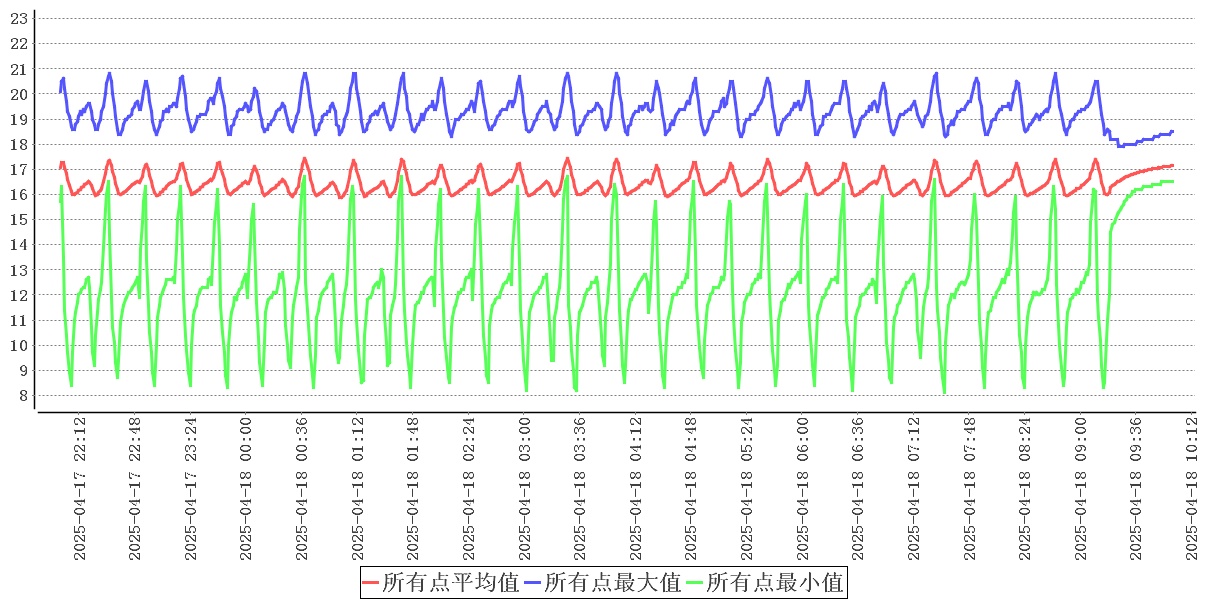Viewport: 1207px width, 600px height.
Task: Click the red line swatch in legend
Action: pyautogui.click(x=371, y=583)
